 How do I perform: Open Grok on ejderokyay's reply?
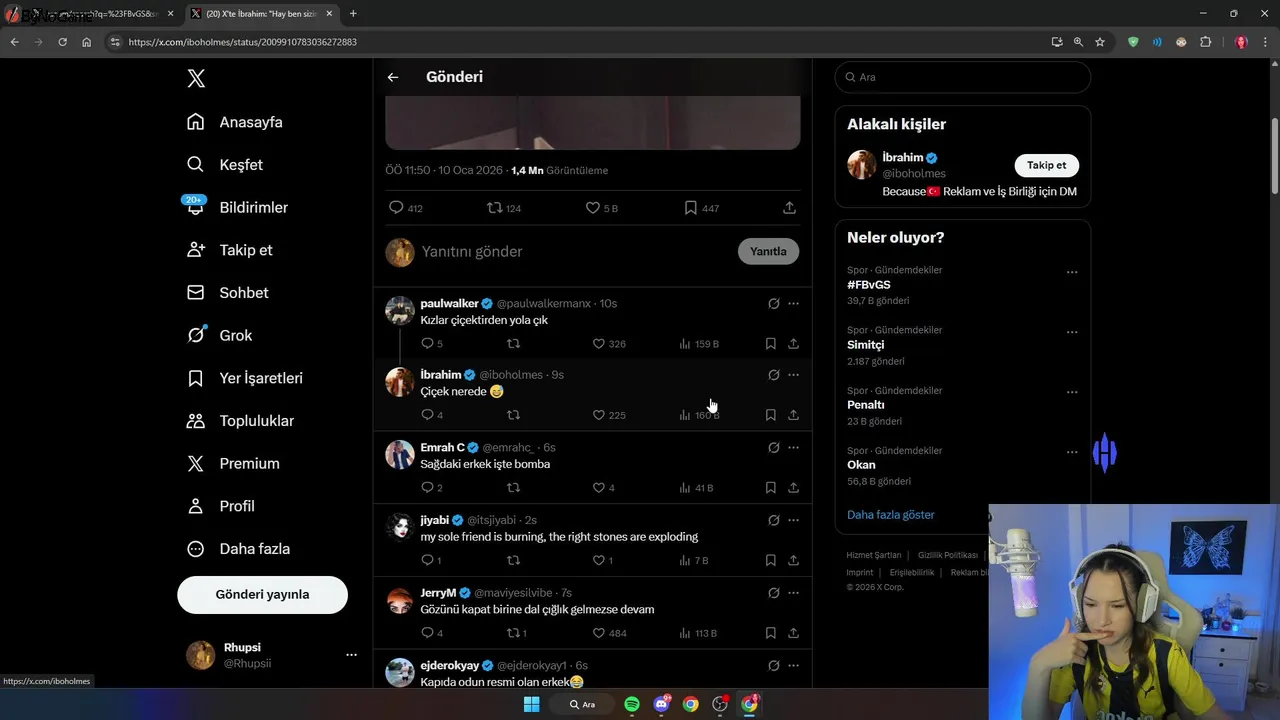773,666
